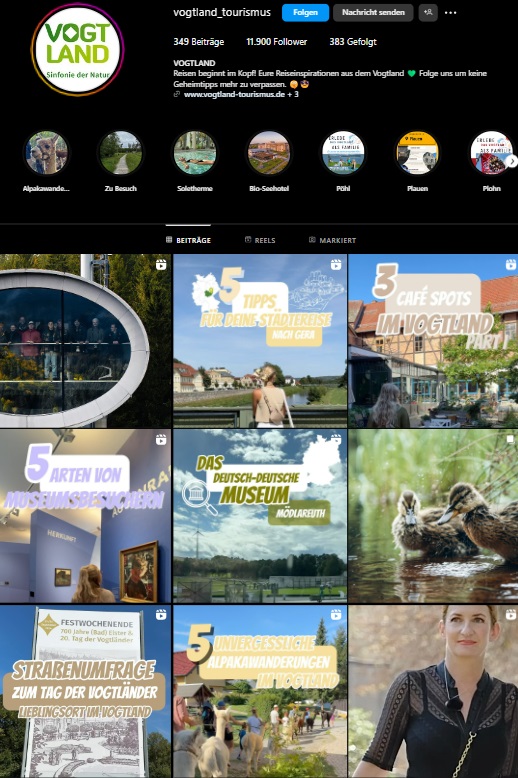Show next highlights with the arrow
Image resolution: width=518 pixels, height=778 pixels.
point(513,161)
